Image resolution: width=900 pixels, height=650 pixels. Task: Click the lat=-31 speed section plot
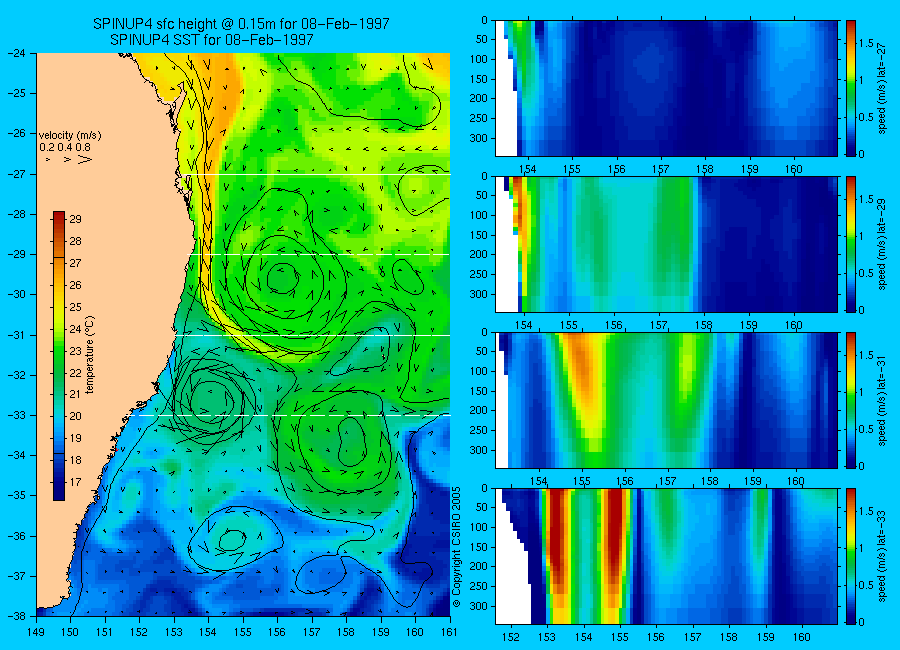click(x=666, y=400)
